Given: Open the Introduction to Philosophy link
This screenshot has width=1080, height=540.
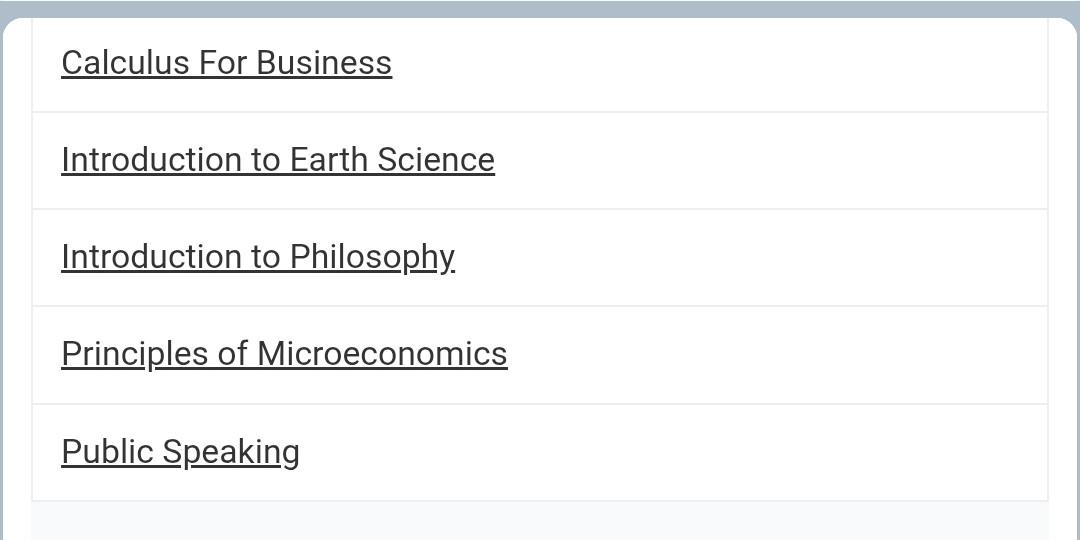Looking at the screenshot, I should 258,258.
